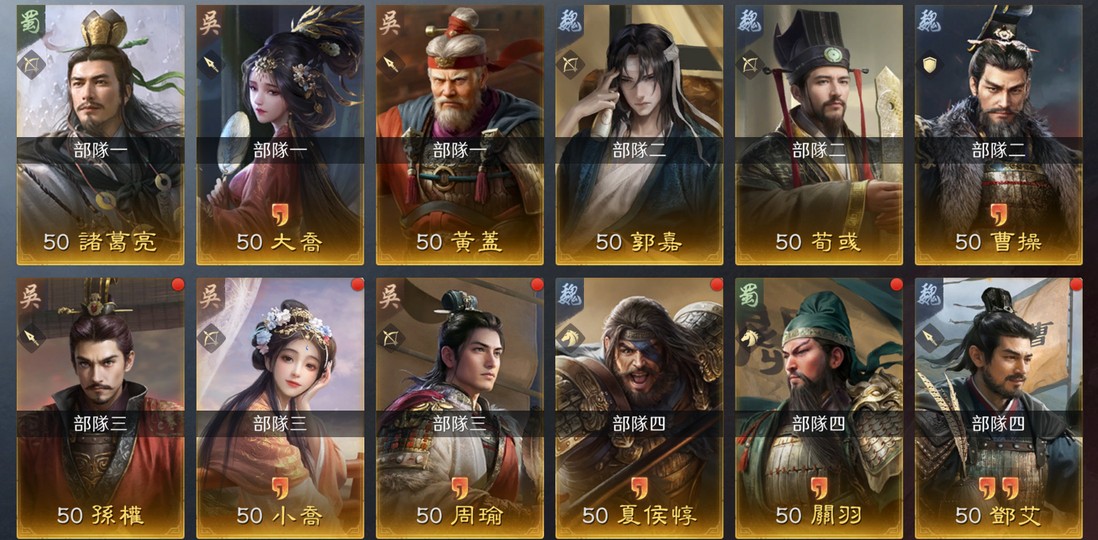Click the 50 孫權 name plate

pyautogui.click(x=101, y=515)
